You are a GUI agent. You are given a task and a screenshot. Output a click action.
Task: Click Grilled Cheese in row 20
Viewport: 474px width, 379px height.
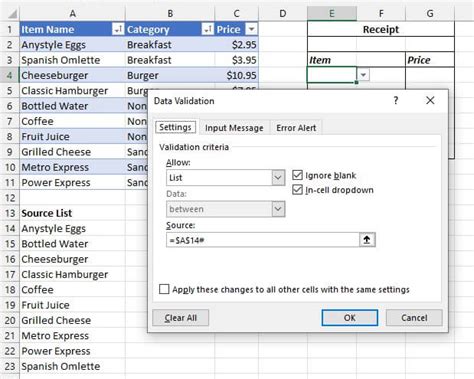click(x=72, y=321)
